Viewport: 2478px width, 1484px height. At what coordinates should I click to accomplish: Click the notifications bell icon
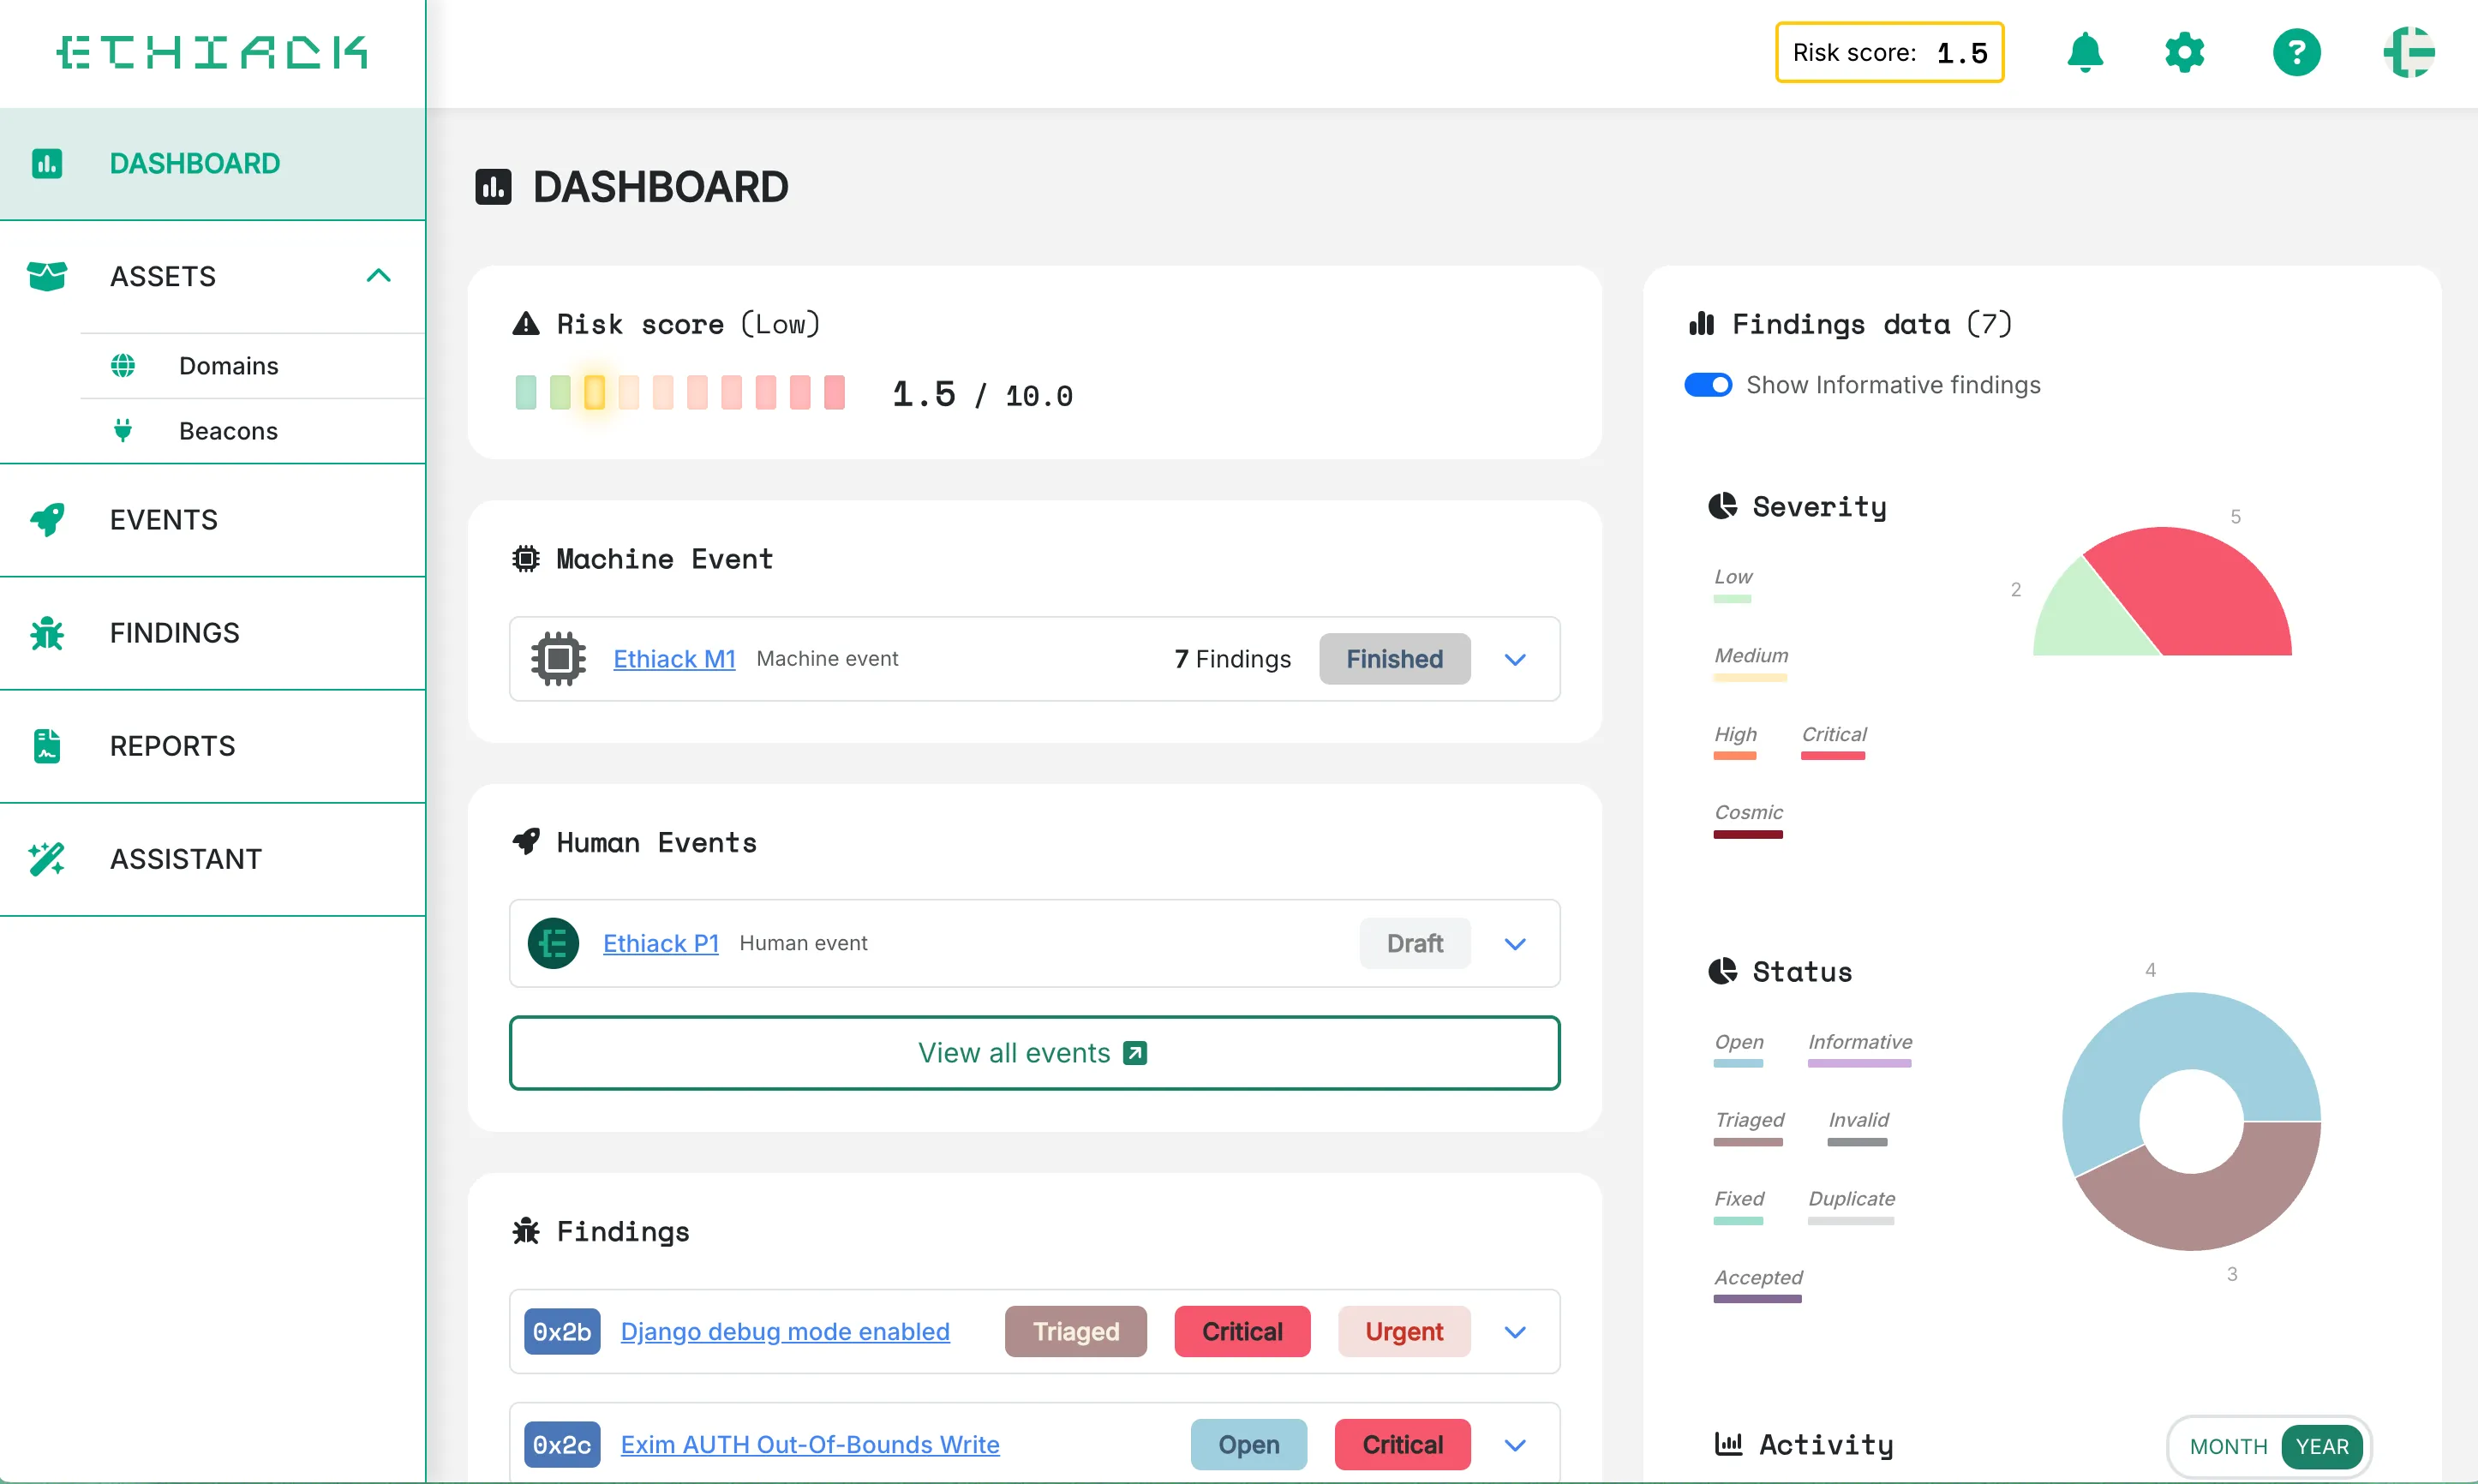(2085, 52)
